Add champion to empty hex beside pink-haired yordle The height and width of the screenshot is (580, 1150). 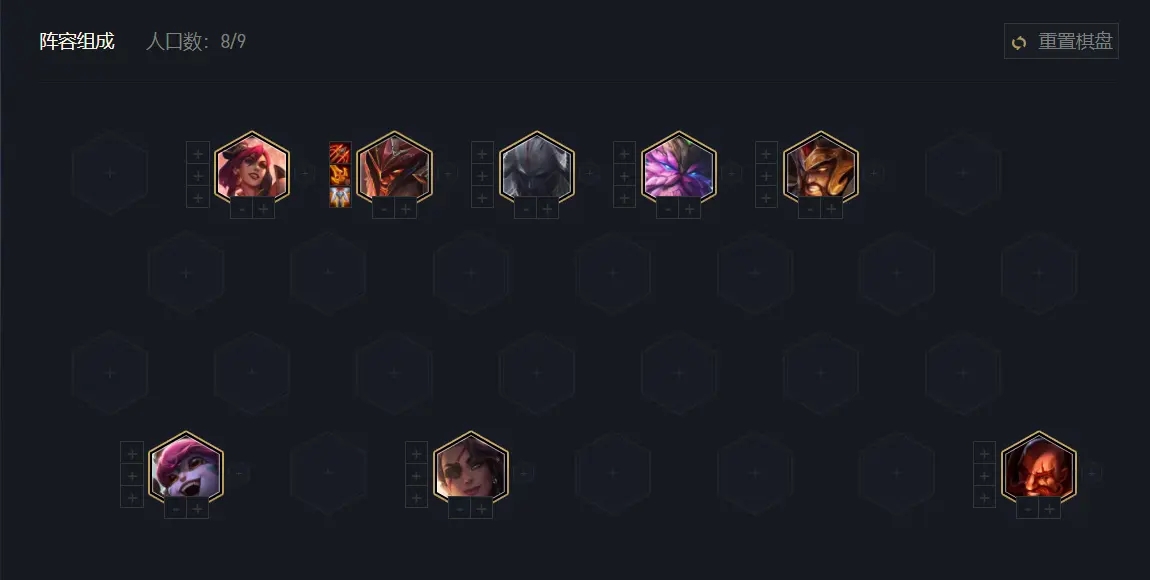pos(328,472)
